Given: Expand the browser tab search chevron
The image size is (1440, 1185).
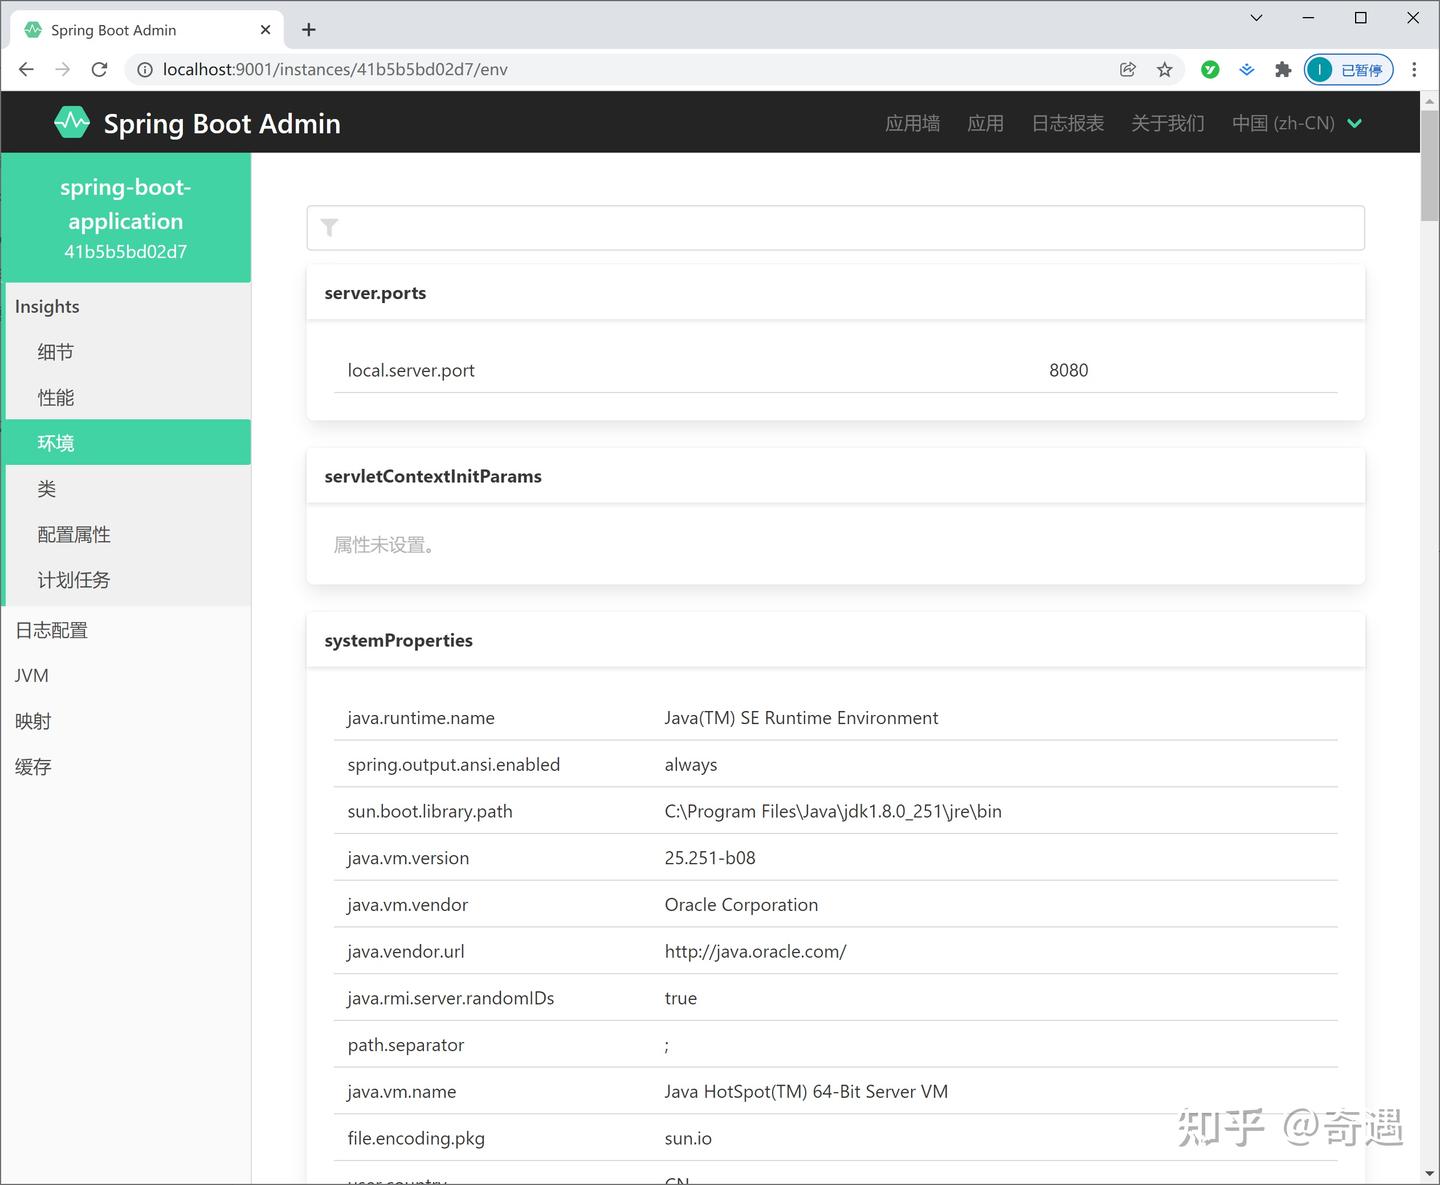Looking at the screenshot, I should (x=1255, y=18).
